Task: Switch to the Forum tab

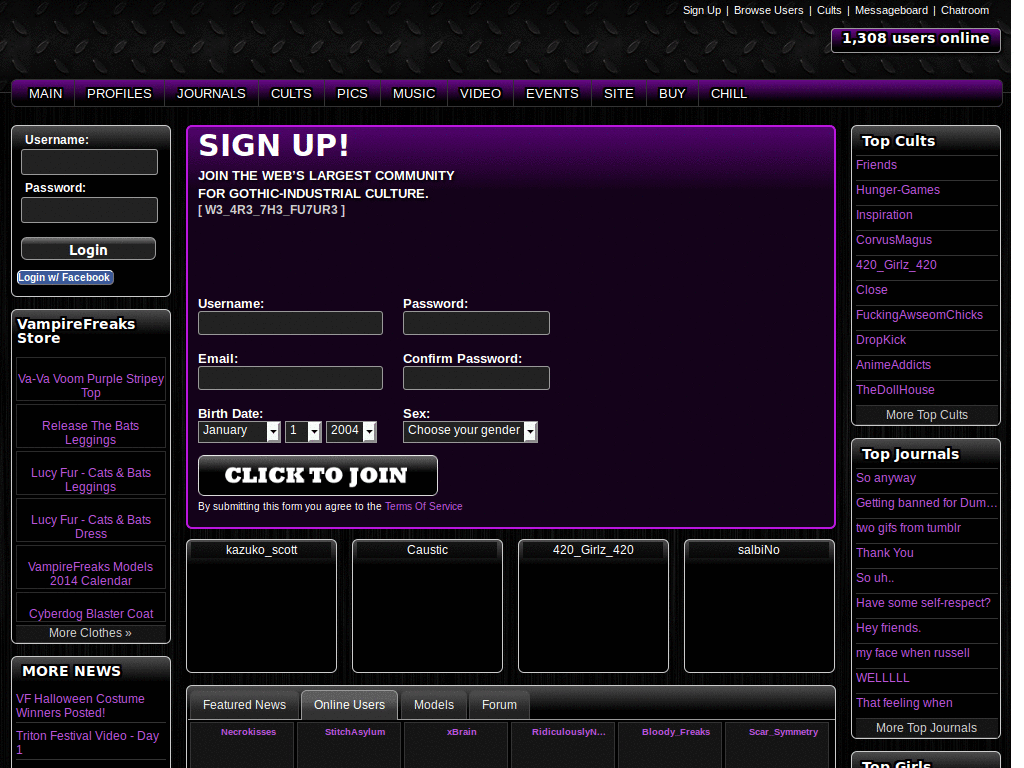Action: point(500,705)
